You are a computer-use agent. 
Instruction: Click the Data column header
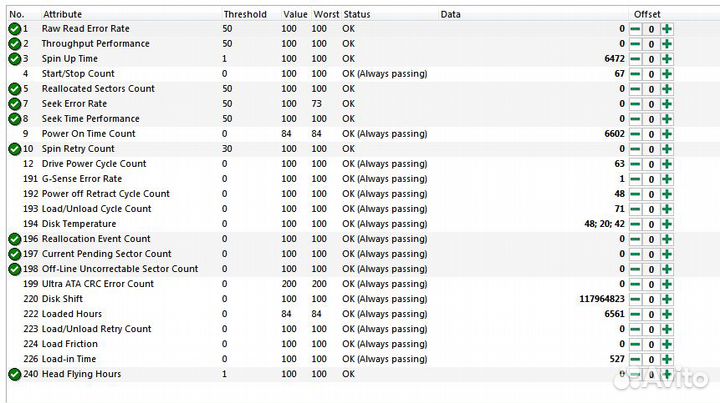(451, 14)
